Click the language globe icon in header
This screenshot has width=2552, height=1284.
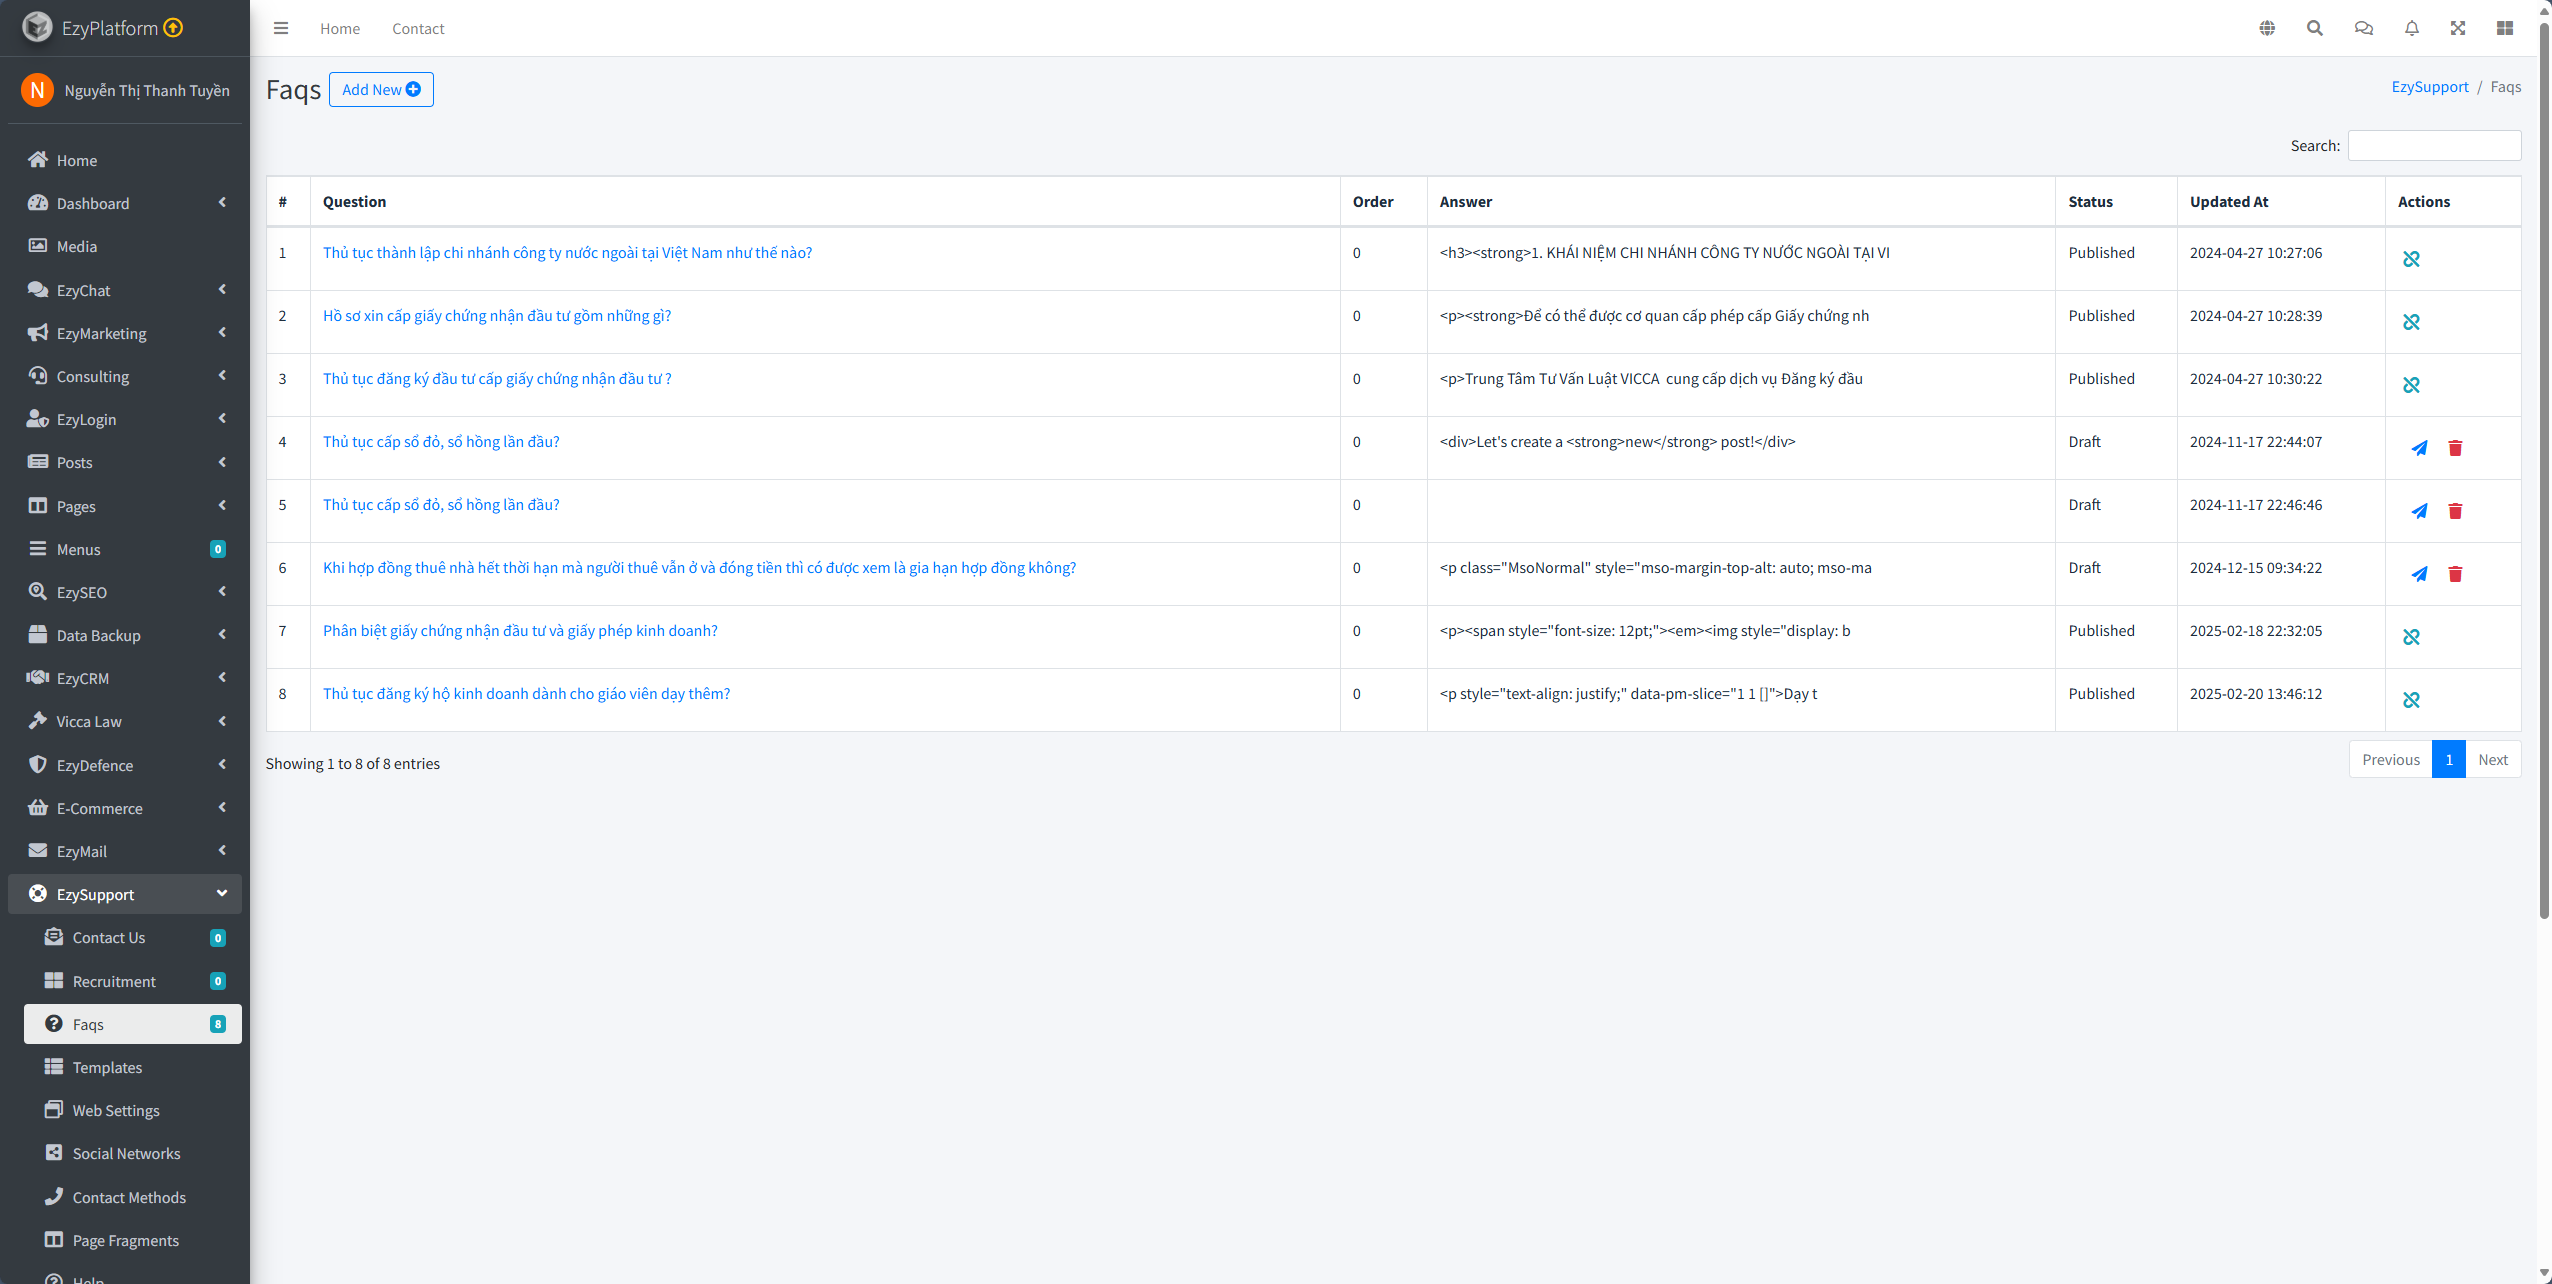coord(2267,28)
